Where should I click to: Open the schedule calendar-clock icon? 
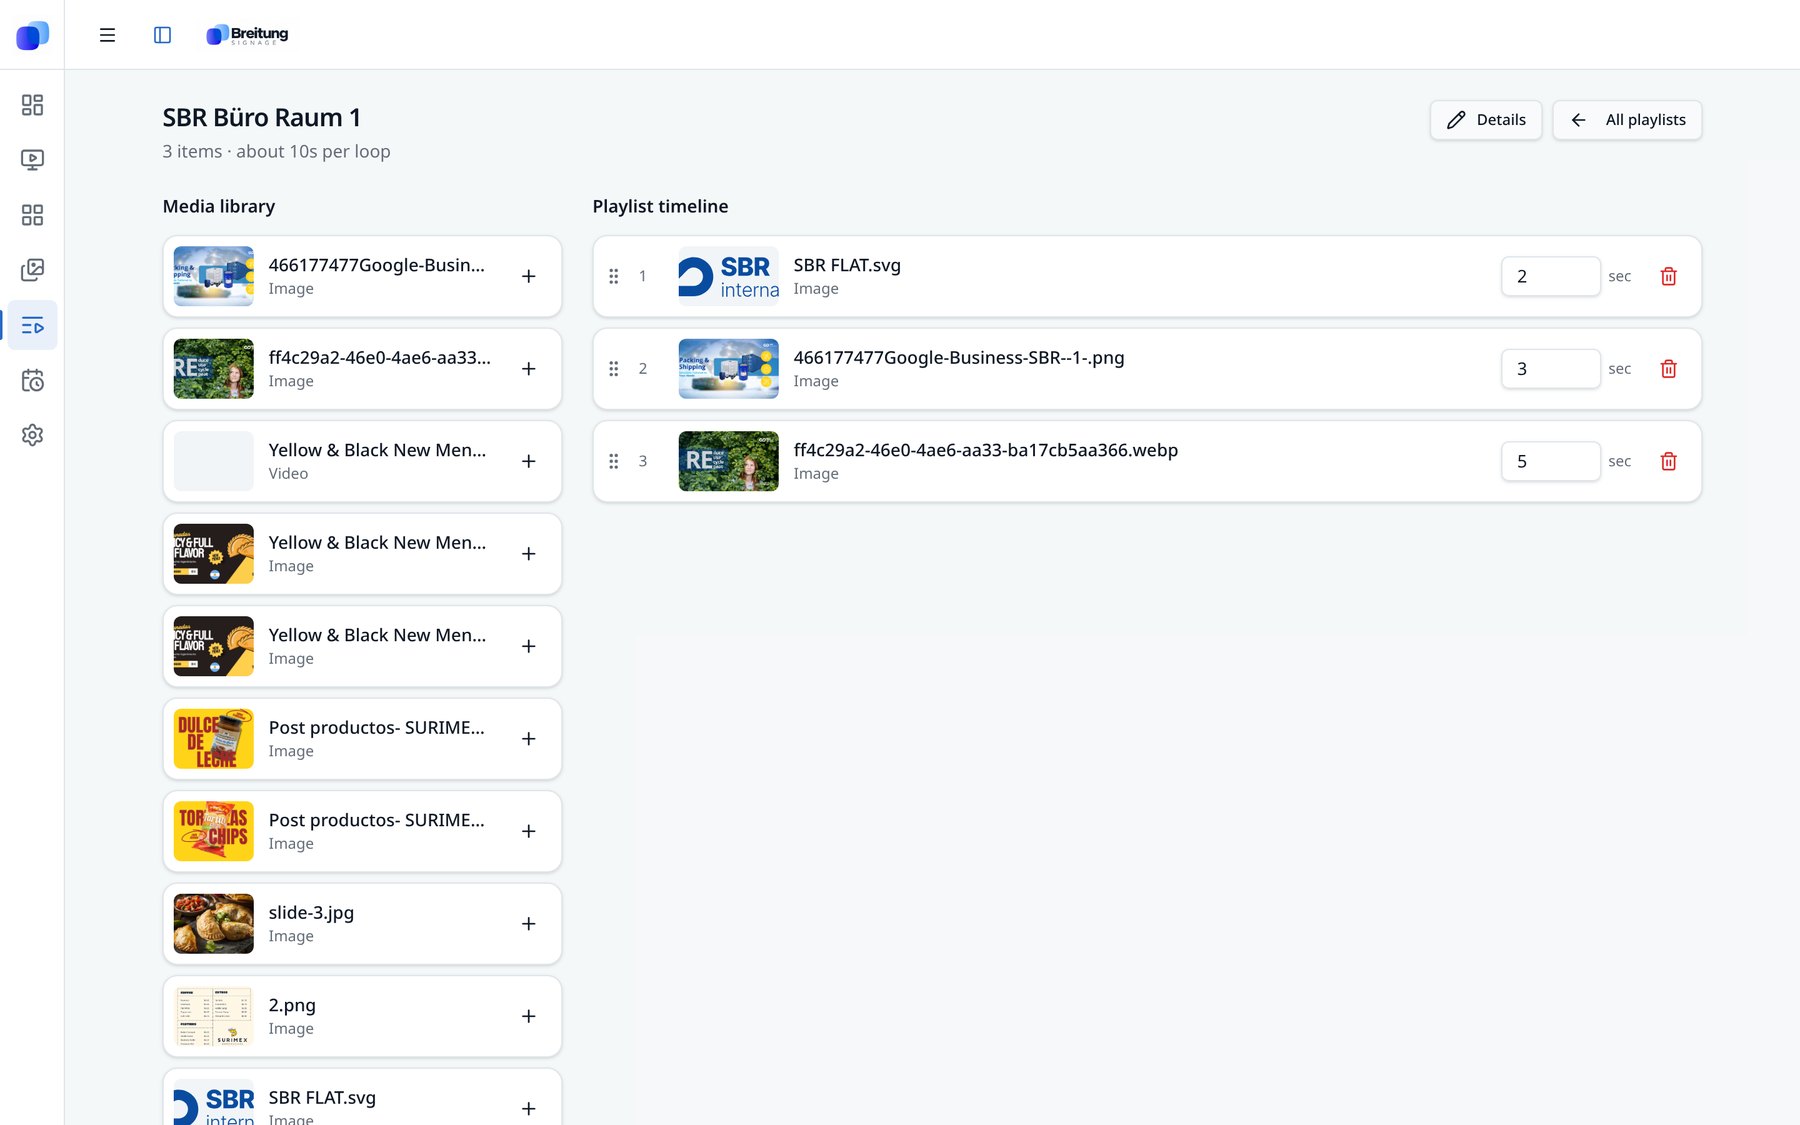[32, 380]
